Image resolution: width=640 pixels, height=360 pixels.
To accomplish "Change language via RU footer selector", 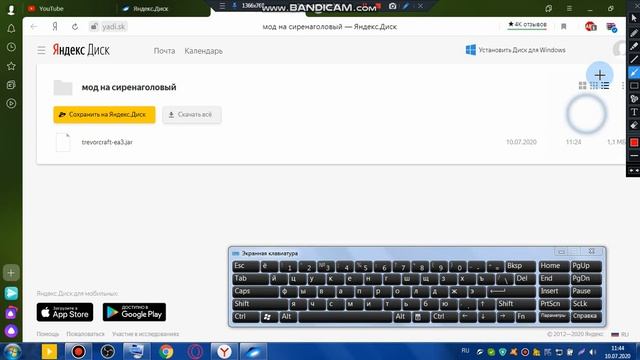I will (x=620, y=334).
